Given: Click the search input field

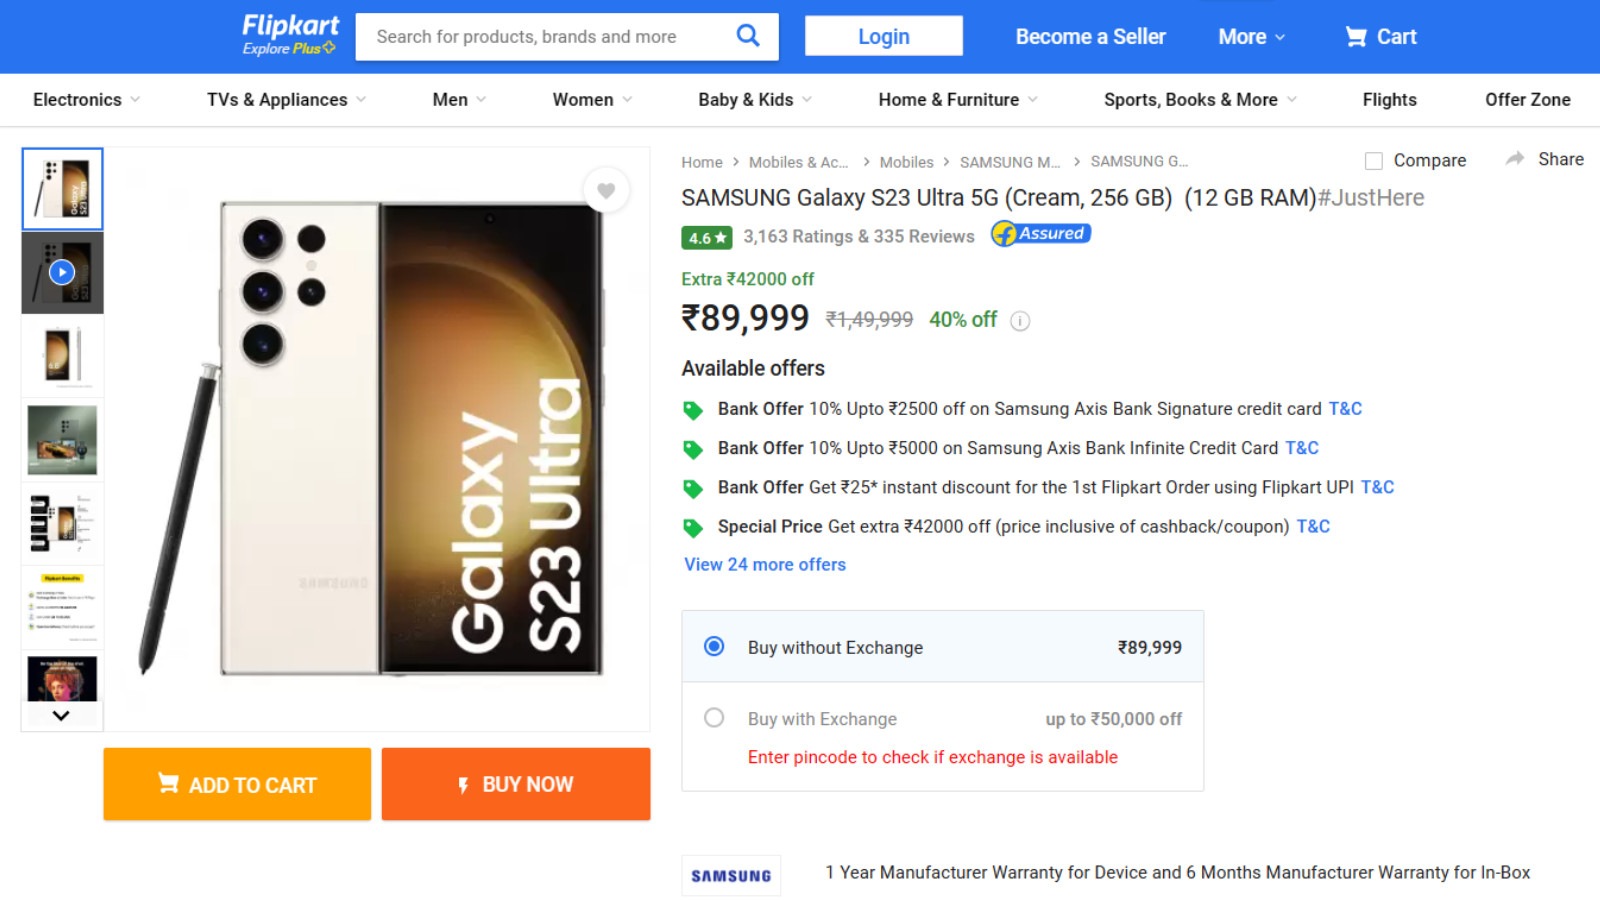Looking at the screenshot, I should coord(550,36).
